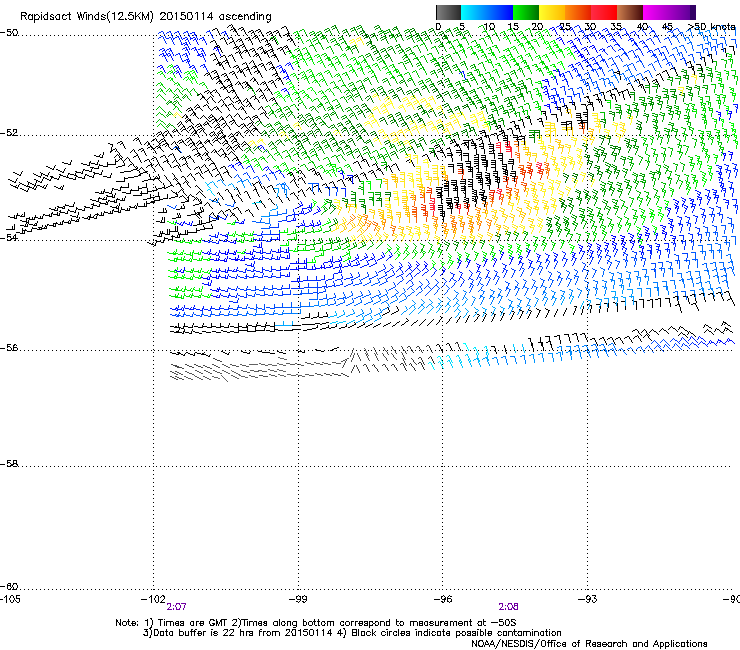Click the purple '2:07' time marker
Screen dimensions: 740x650
(x=176, y=607)
